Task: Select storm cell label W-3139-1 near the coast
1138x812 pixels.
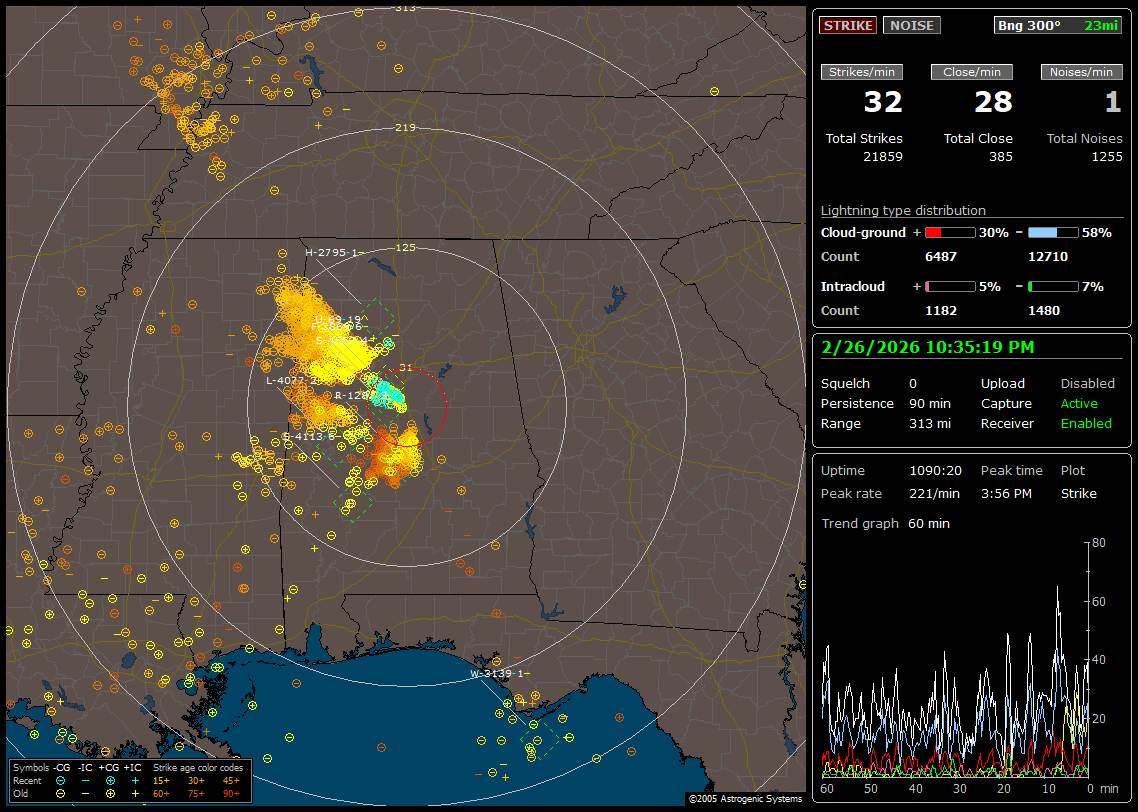Action: (499, 674)
